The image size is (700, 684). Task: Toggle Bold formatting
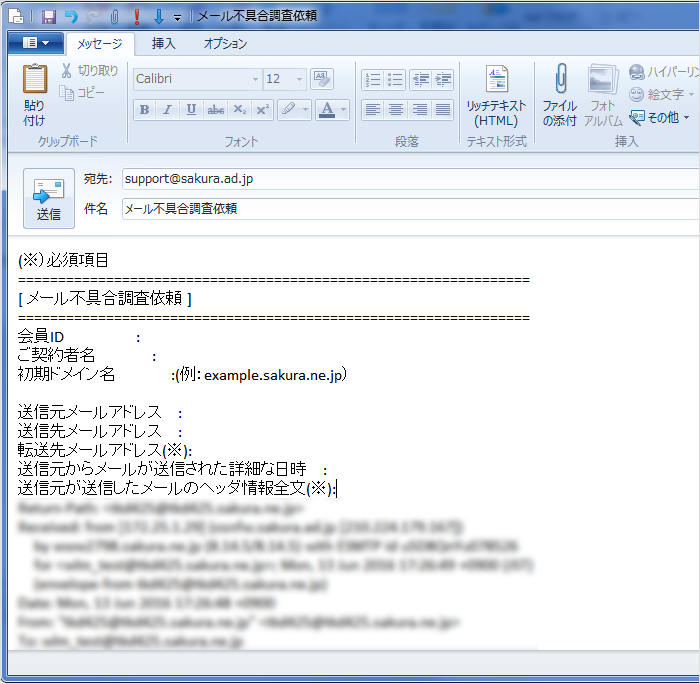point(144,110)
